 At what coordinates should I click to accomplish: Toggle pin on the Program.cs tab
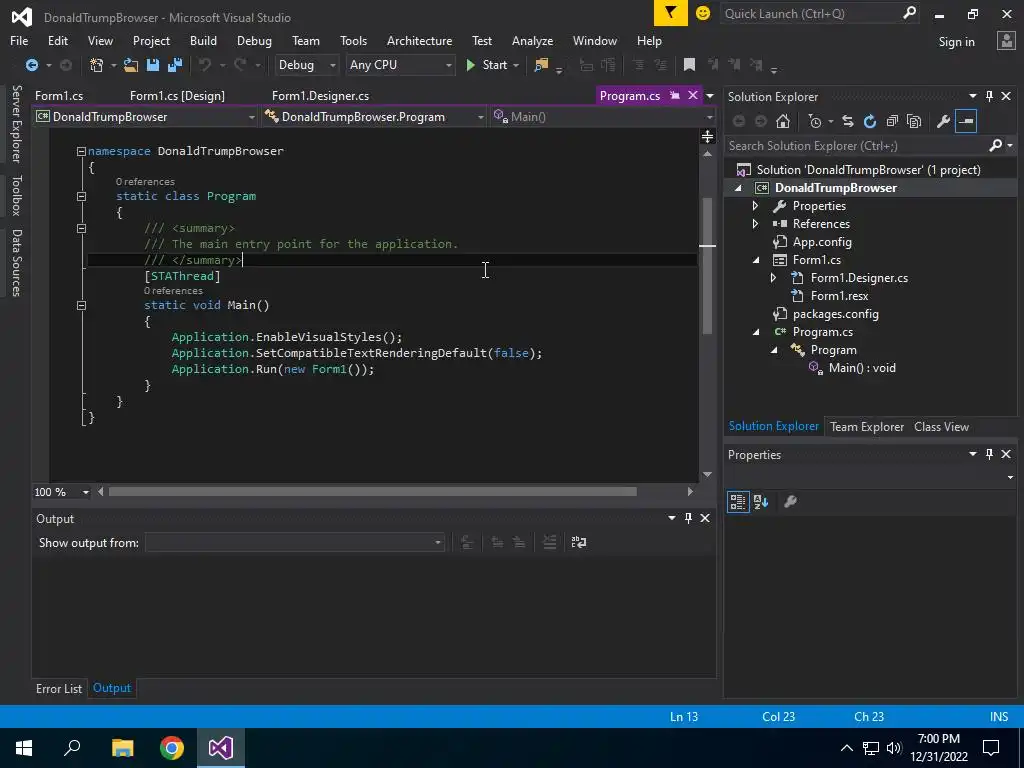pyautogui.click(x=675, y=95)
